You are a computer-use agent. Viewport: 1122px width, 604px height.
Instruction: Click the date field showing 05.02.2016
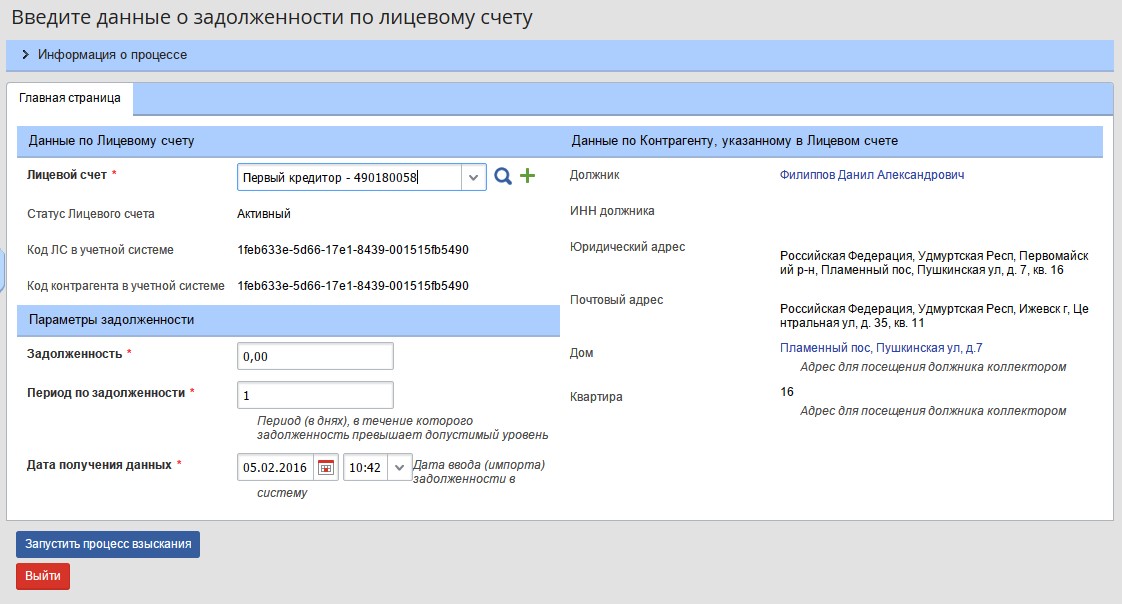click(x=275, y=467)
